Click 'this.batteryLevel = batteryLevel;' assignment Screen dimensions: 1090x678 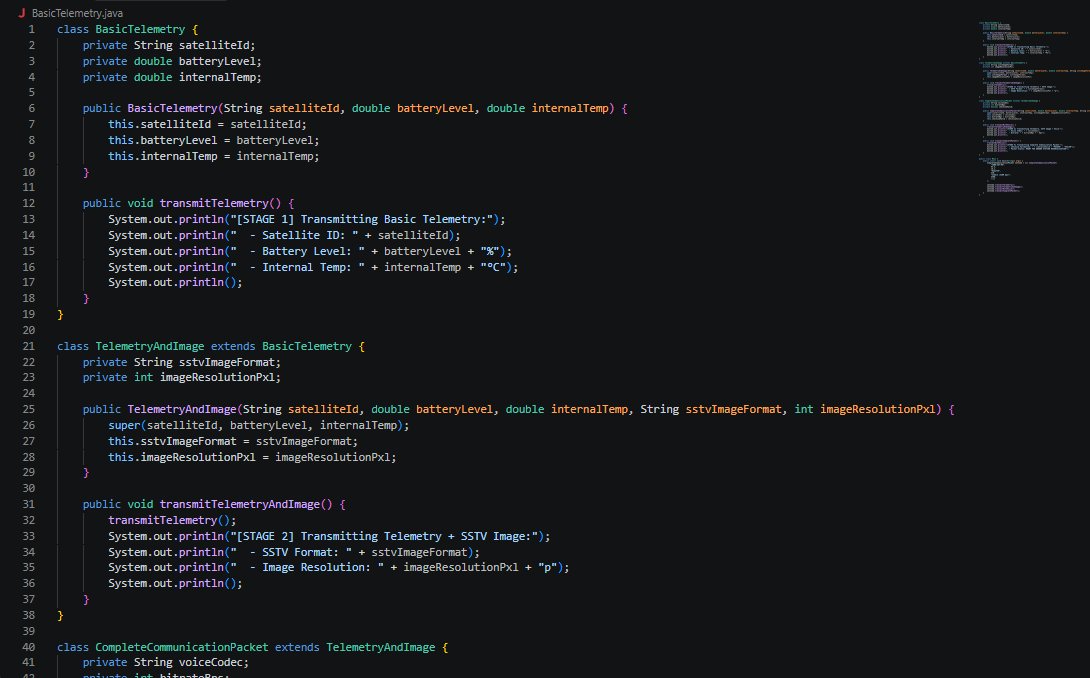pyautogui.click(x=213, y=140)
